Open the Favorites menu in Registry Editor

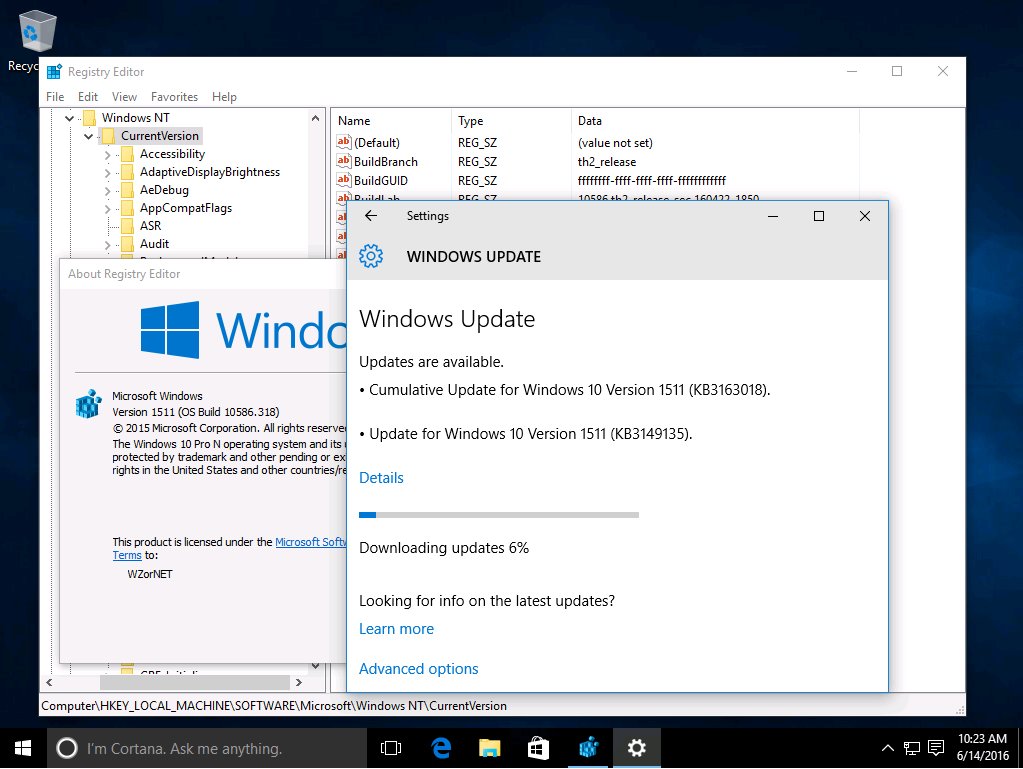point(174,97)
